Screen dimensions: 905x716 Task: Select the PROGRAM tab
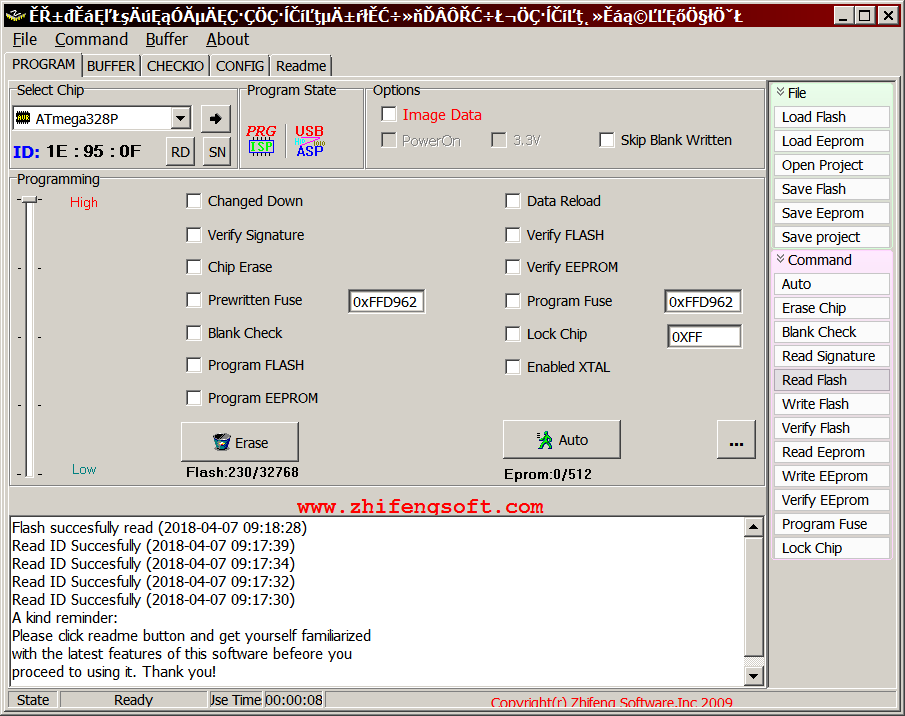pyautogui.click(x=43, y=64)
